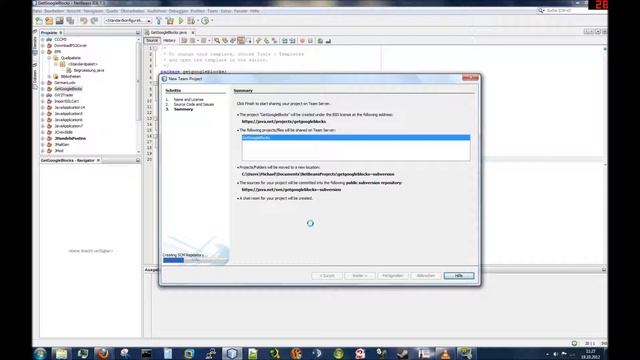Screen dimensions: 640x360
Task: Click the Shift Line Right editor icon
Action: [x=292, y=41]
